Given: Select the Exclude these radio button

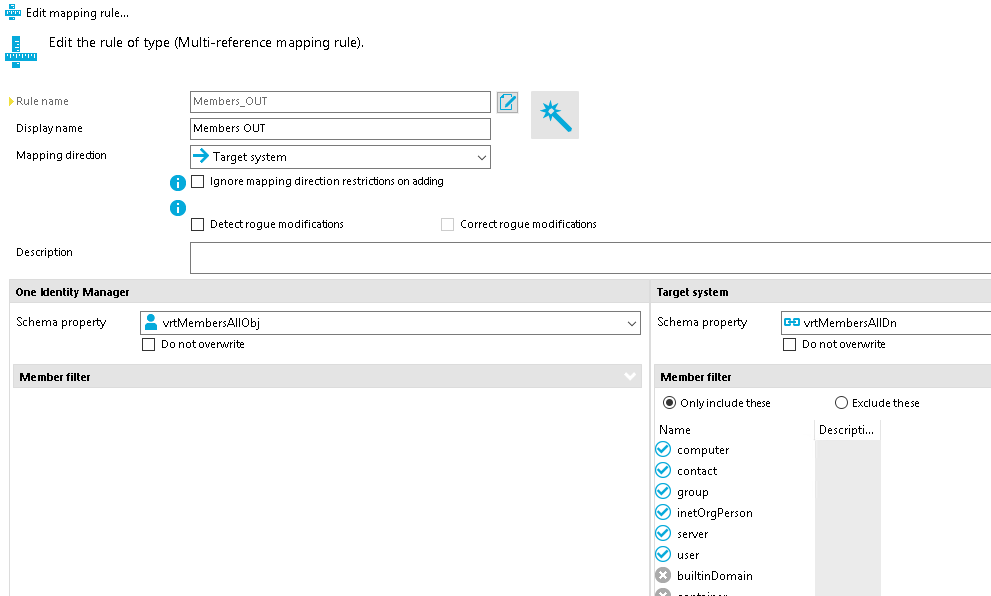Looking at the screenshot, I should 839,402.
